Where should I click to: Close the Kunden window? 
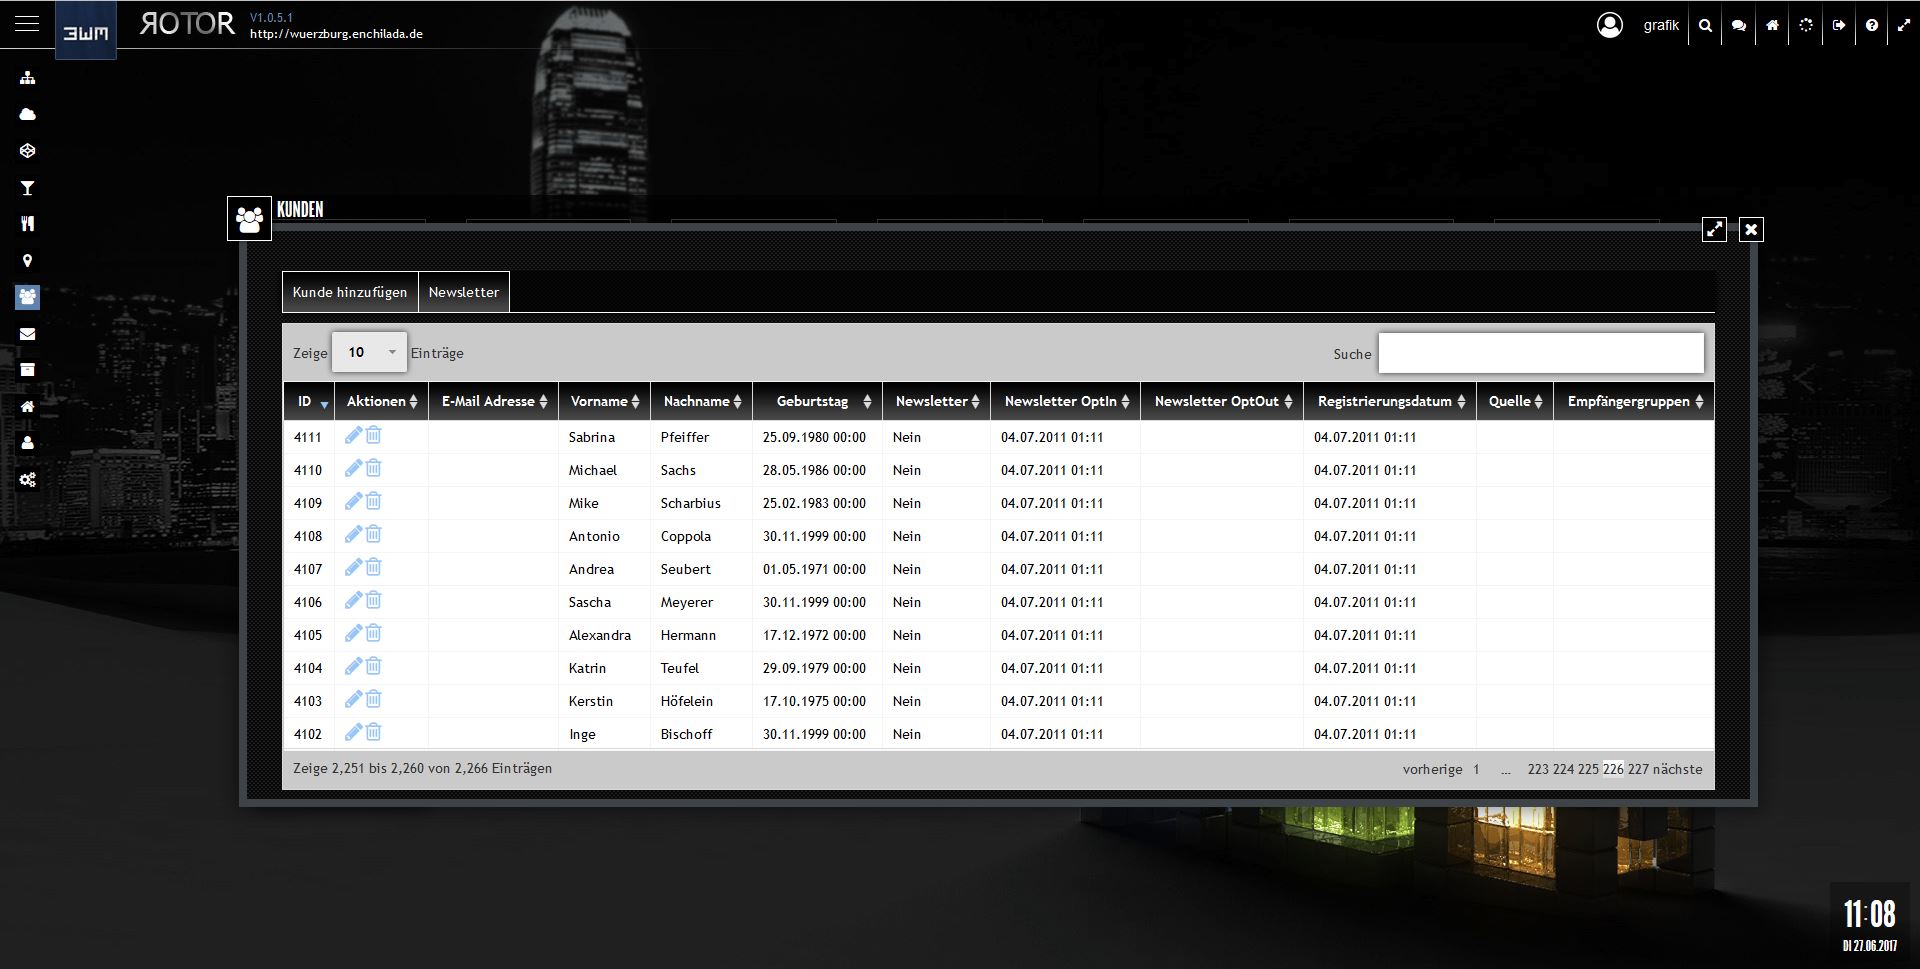[x=1751, y=229]
